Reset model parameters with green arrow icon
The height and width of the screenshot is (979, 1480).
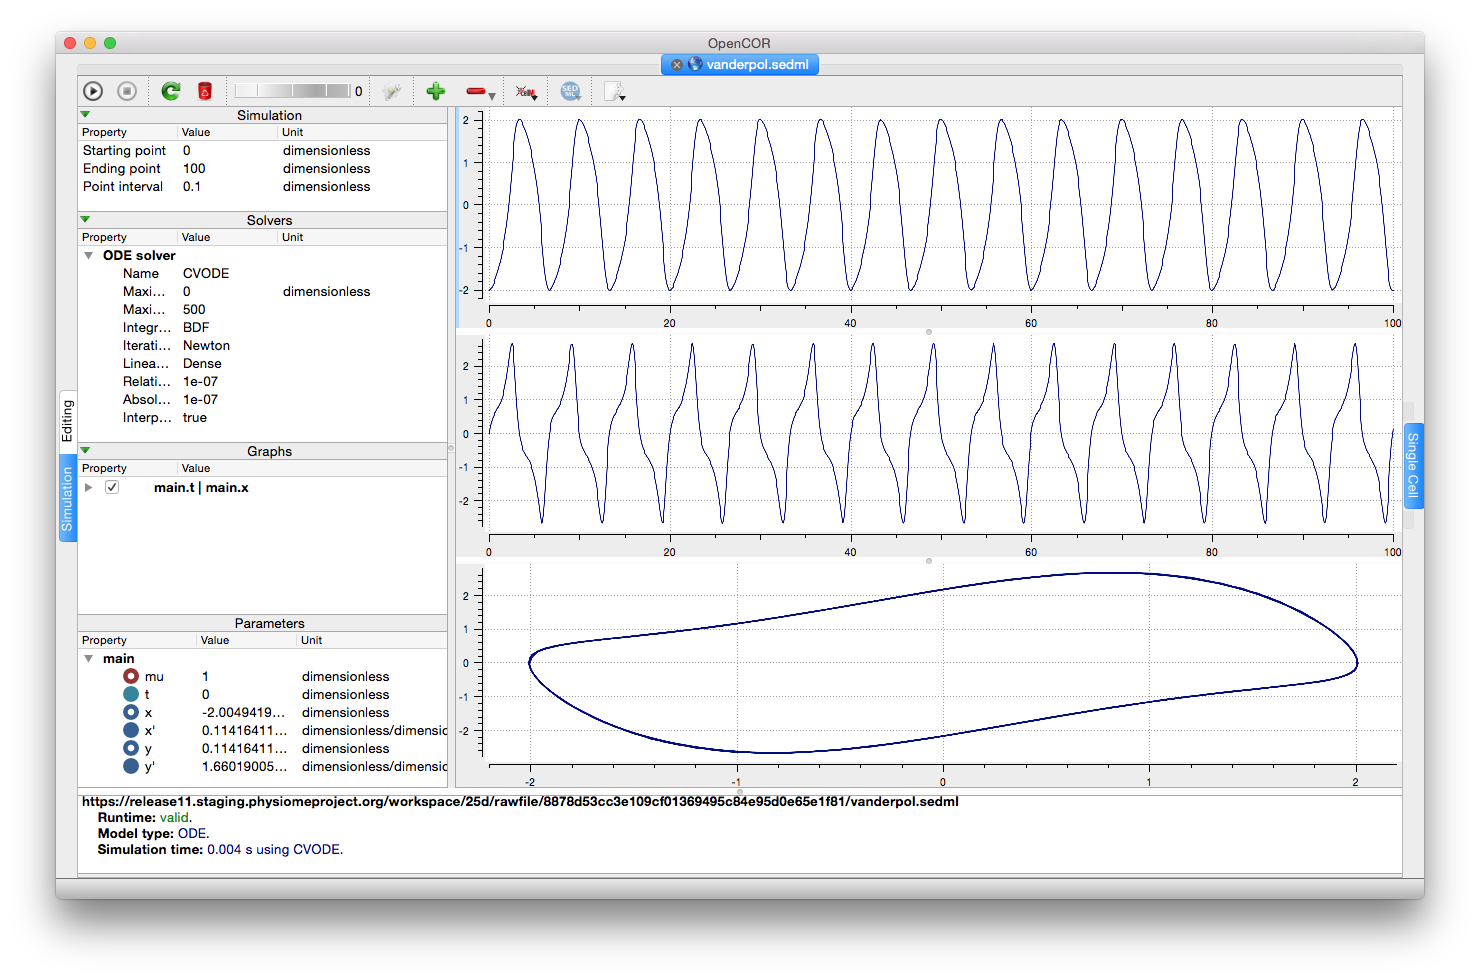point(171,91)
